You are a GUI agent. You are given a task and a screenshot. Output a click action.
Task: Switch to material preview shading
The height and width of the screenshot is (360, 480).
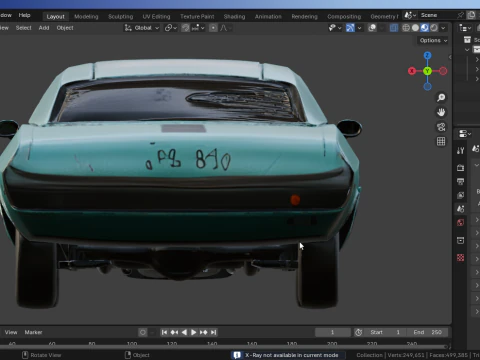[x=424, y=28]
